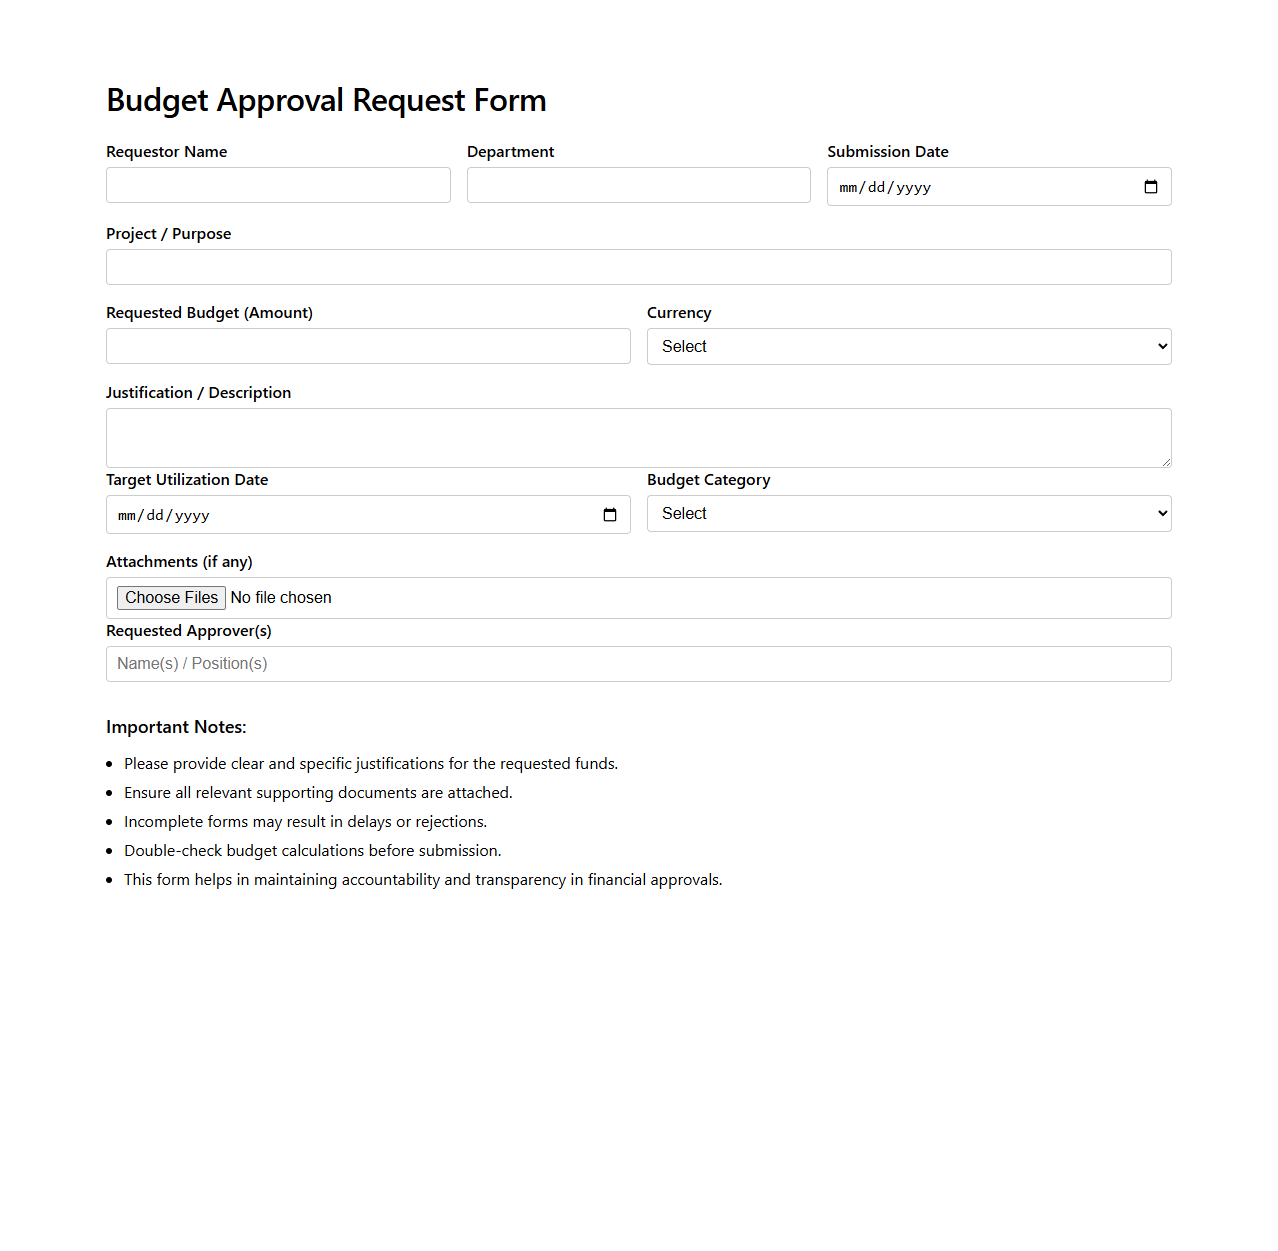Focus the Requestor Name text field
This screenshot has width=1278, height=1251.
pos(278,185)
